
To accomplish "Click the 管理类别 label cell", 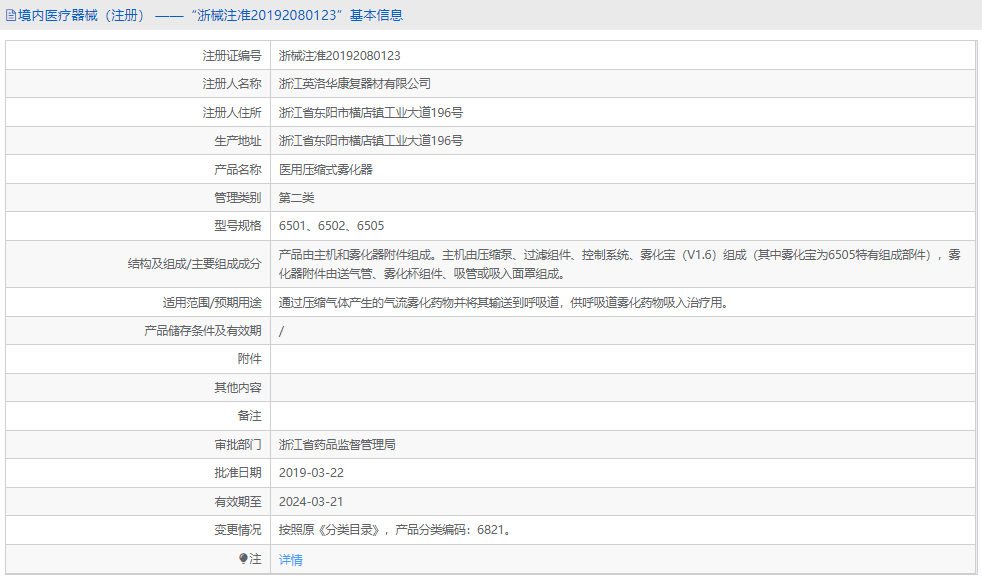I will 138,197.
